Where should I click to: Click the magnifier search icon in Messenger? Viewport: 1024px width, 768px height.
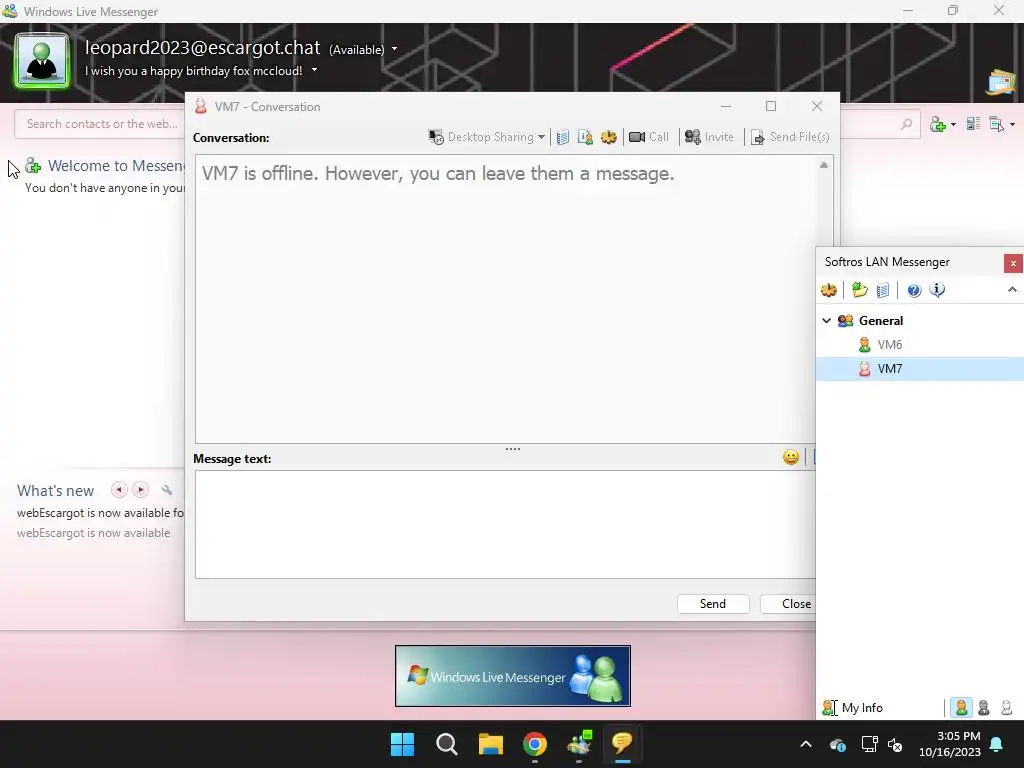pos(906,124)
